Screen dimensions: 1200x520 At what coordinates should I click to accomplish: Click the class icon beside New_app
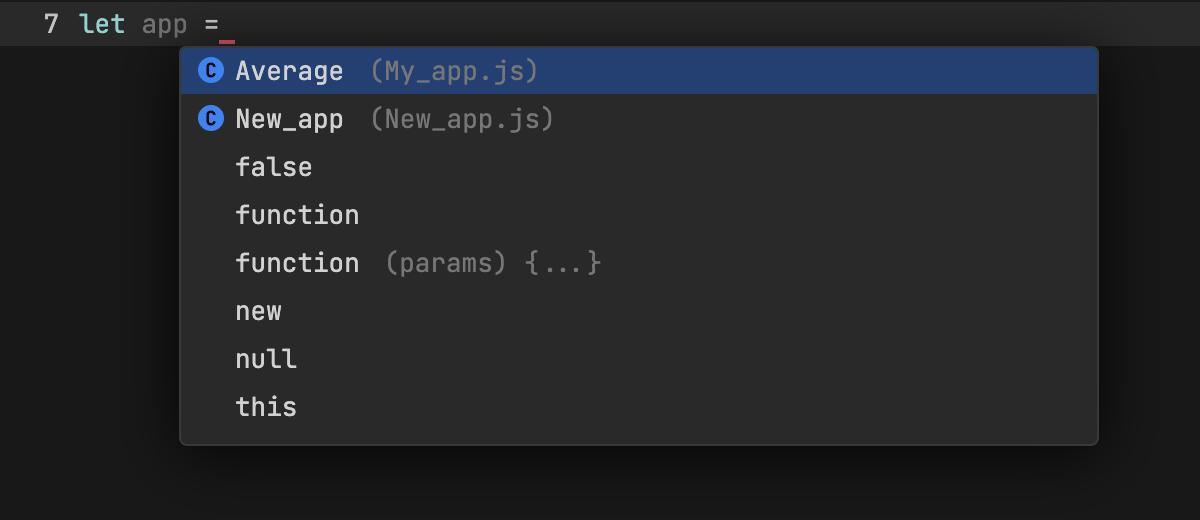(210, 119)
